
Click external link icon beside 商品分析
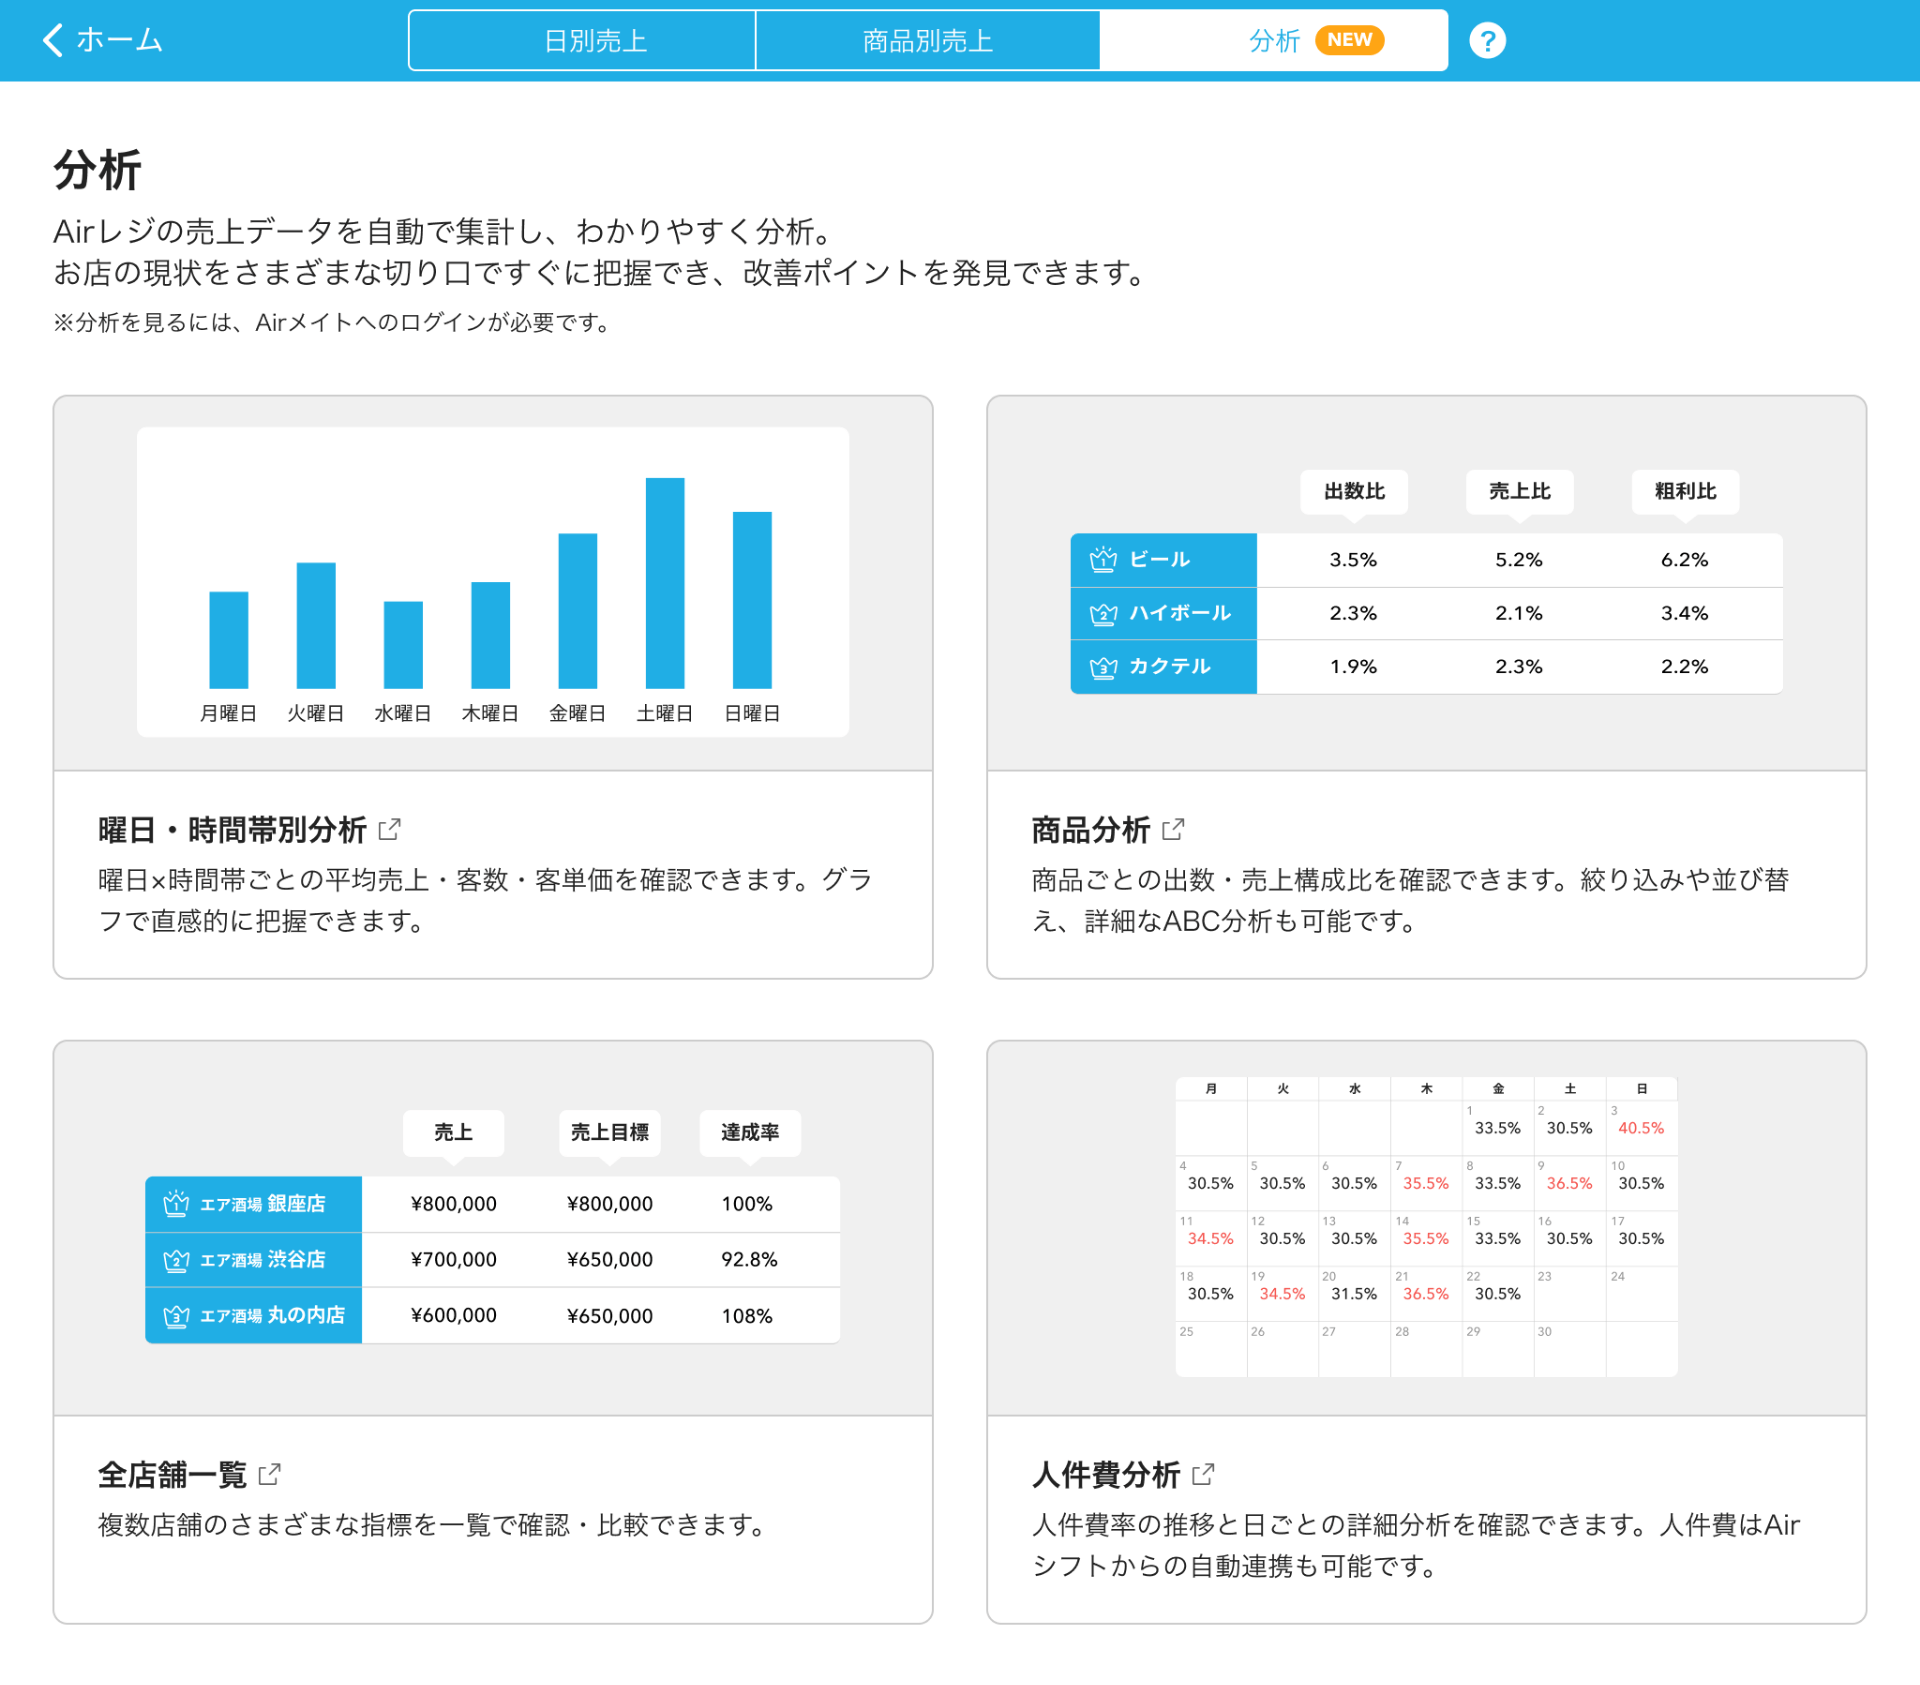(x=1173, y=829)
